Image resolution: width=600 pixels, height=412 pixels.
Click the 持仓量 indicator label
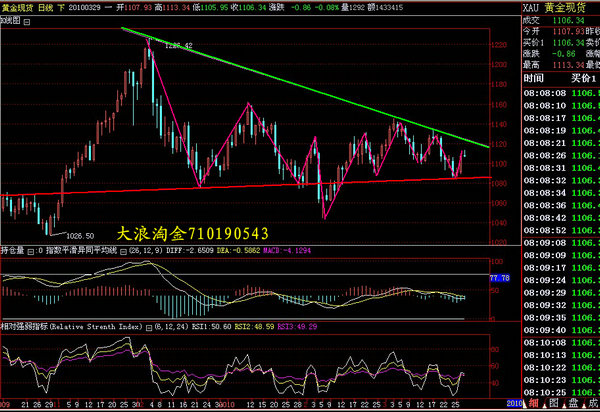click(x=13, y=251)
